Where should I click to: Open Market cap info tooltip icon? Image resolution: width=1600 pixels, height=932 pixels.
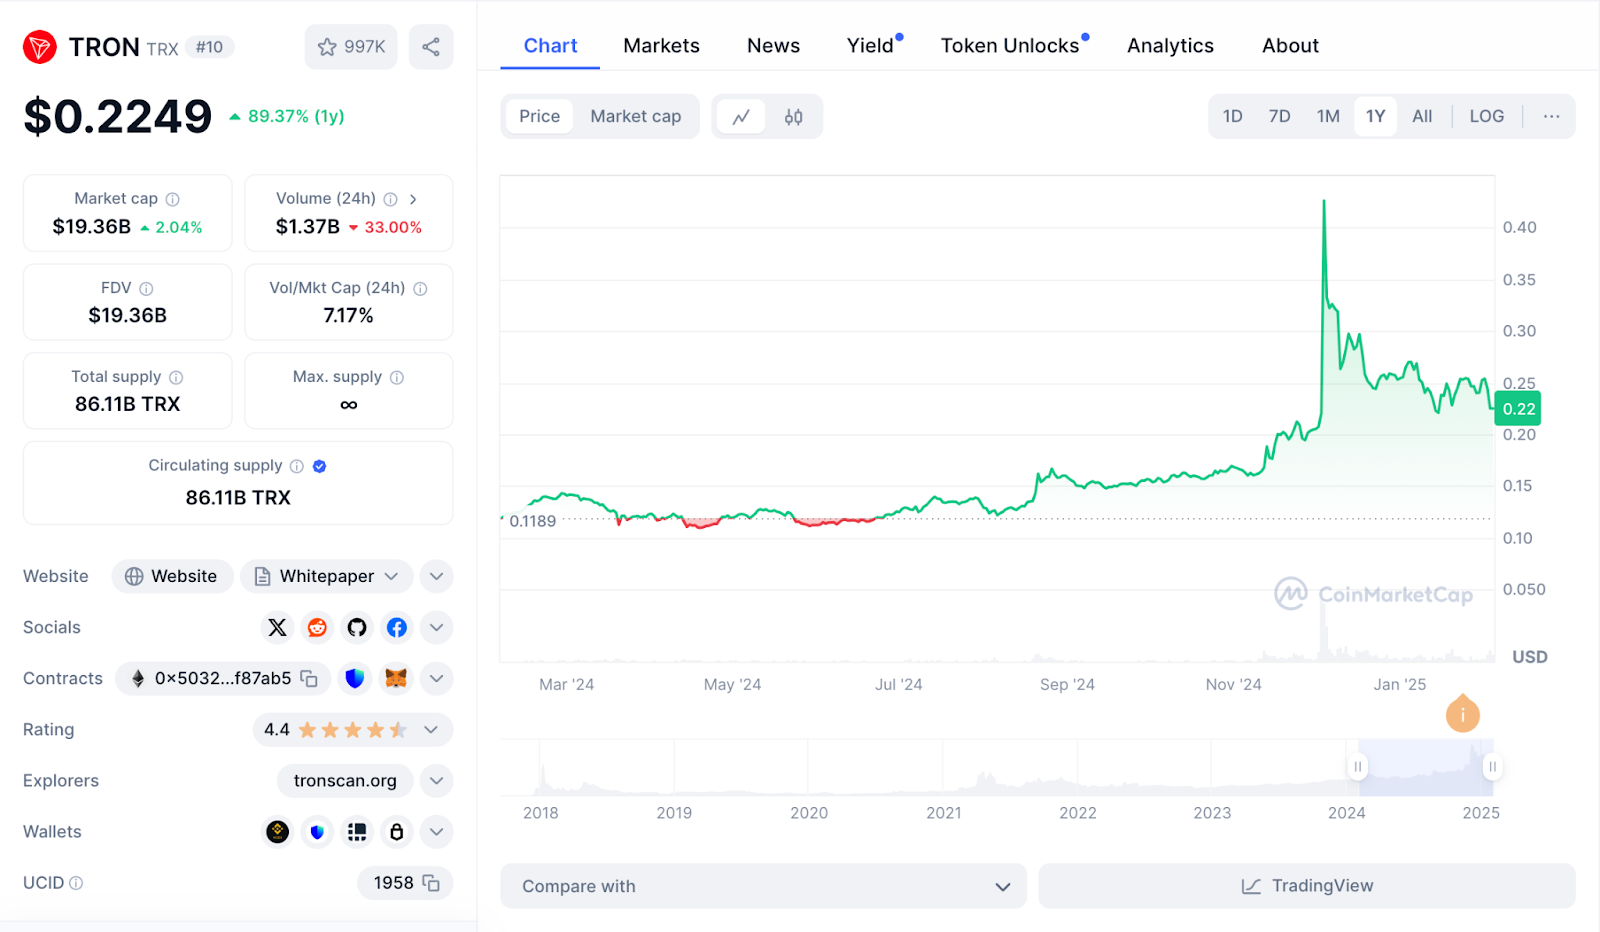[x=173, y=199]
